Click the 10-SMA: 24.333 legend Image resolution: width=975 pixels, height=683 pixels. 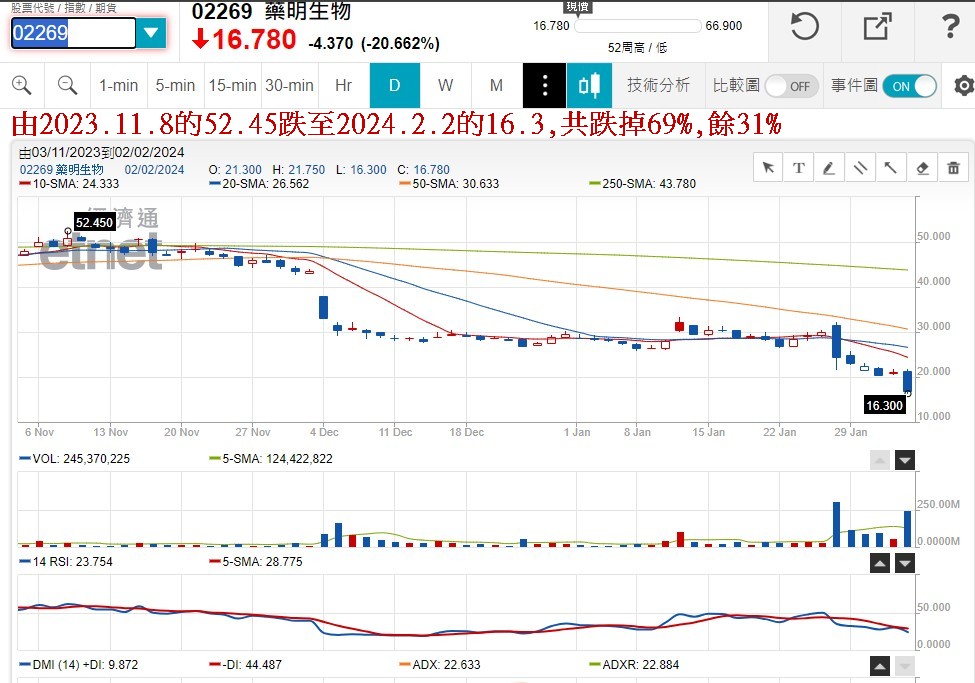click(69, 184)
